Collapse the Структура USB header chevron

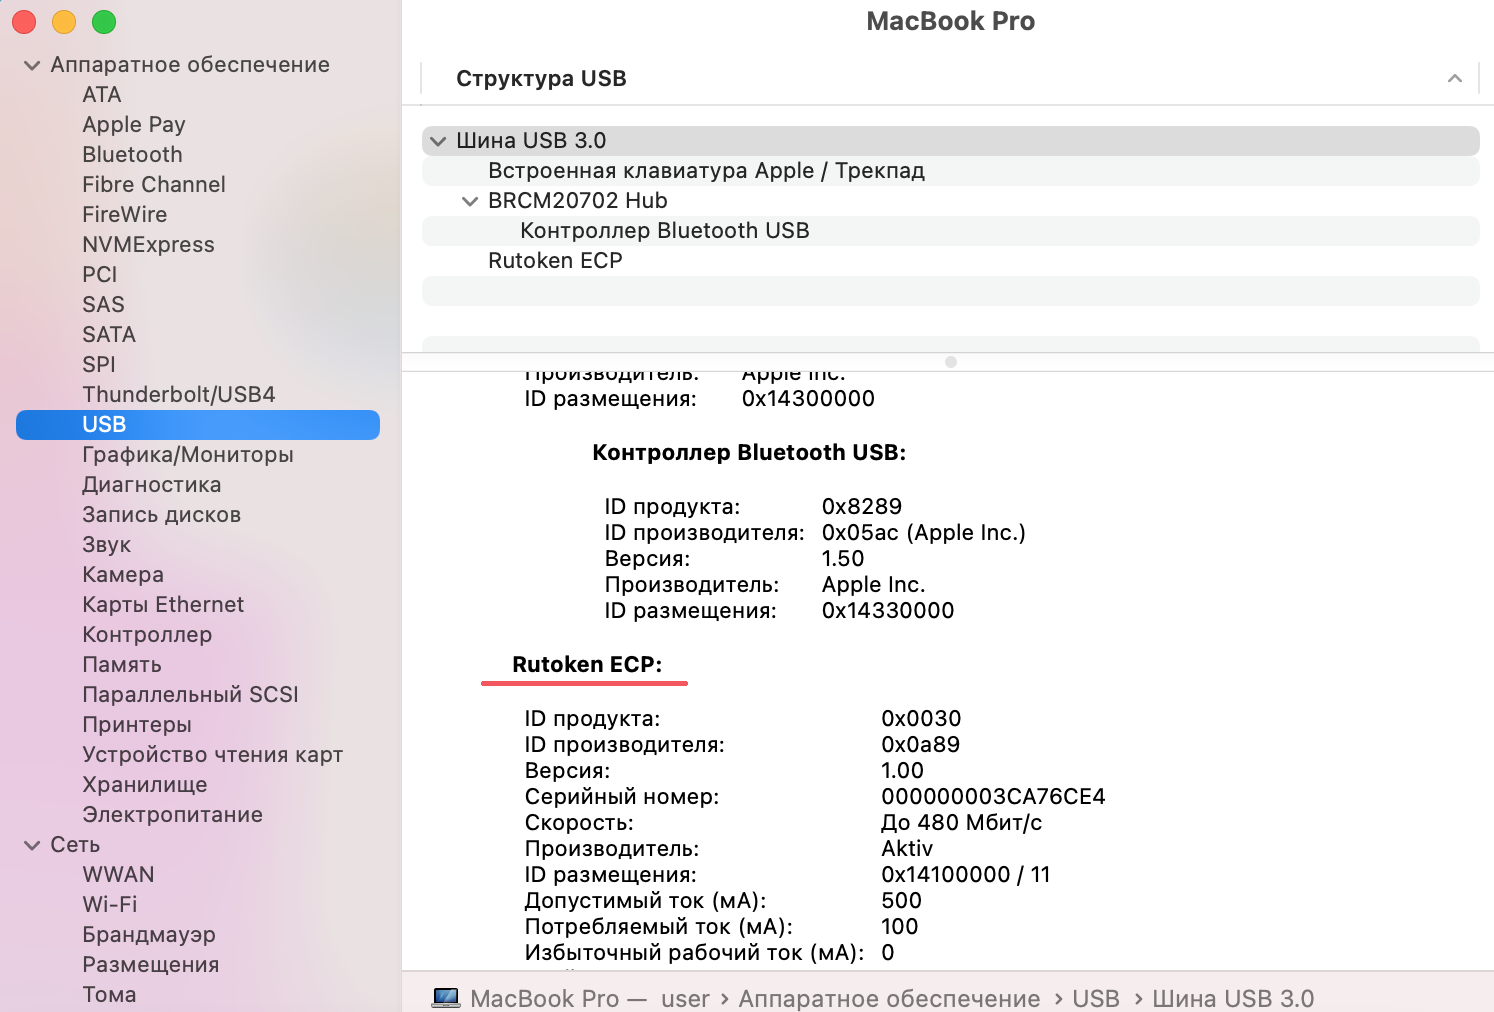point(1455,78)
